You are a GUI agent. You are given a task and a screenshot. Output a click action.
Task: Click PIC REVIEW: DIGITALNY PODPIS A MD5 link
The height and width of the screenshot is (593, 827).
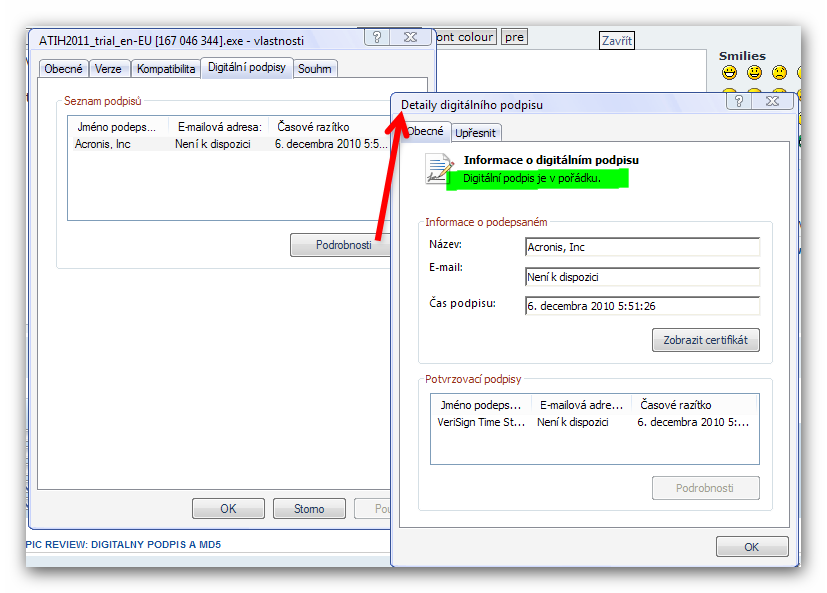[123, 544]
